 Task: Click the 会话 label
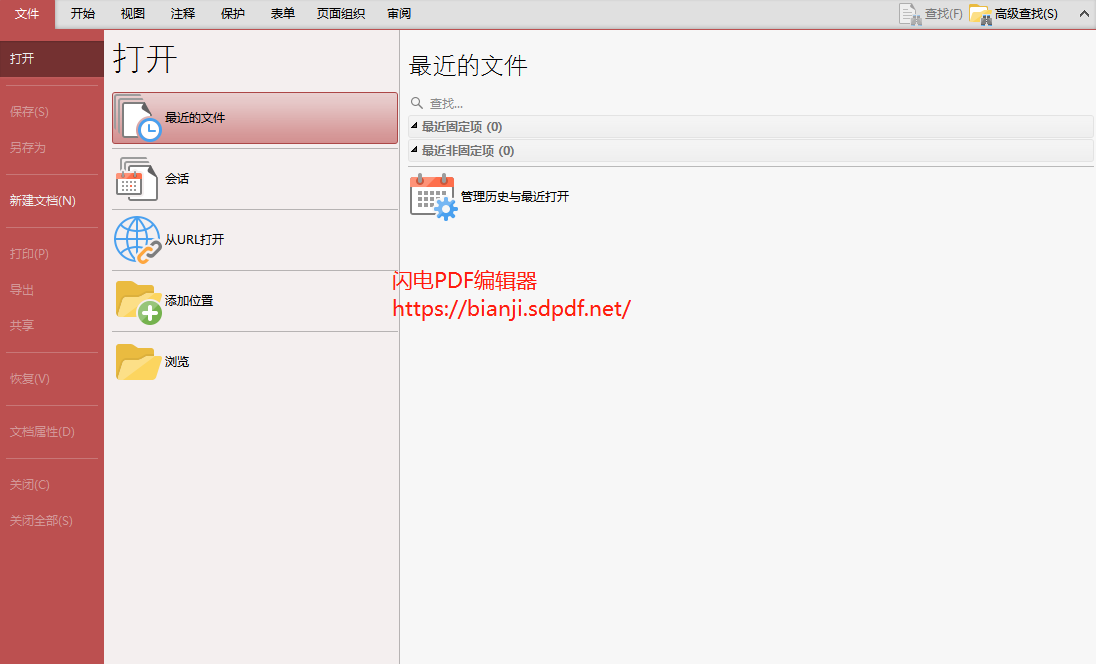coord(177,179)
